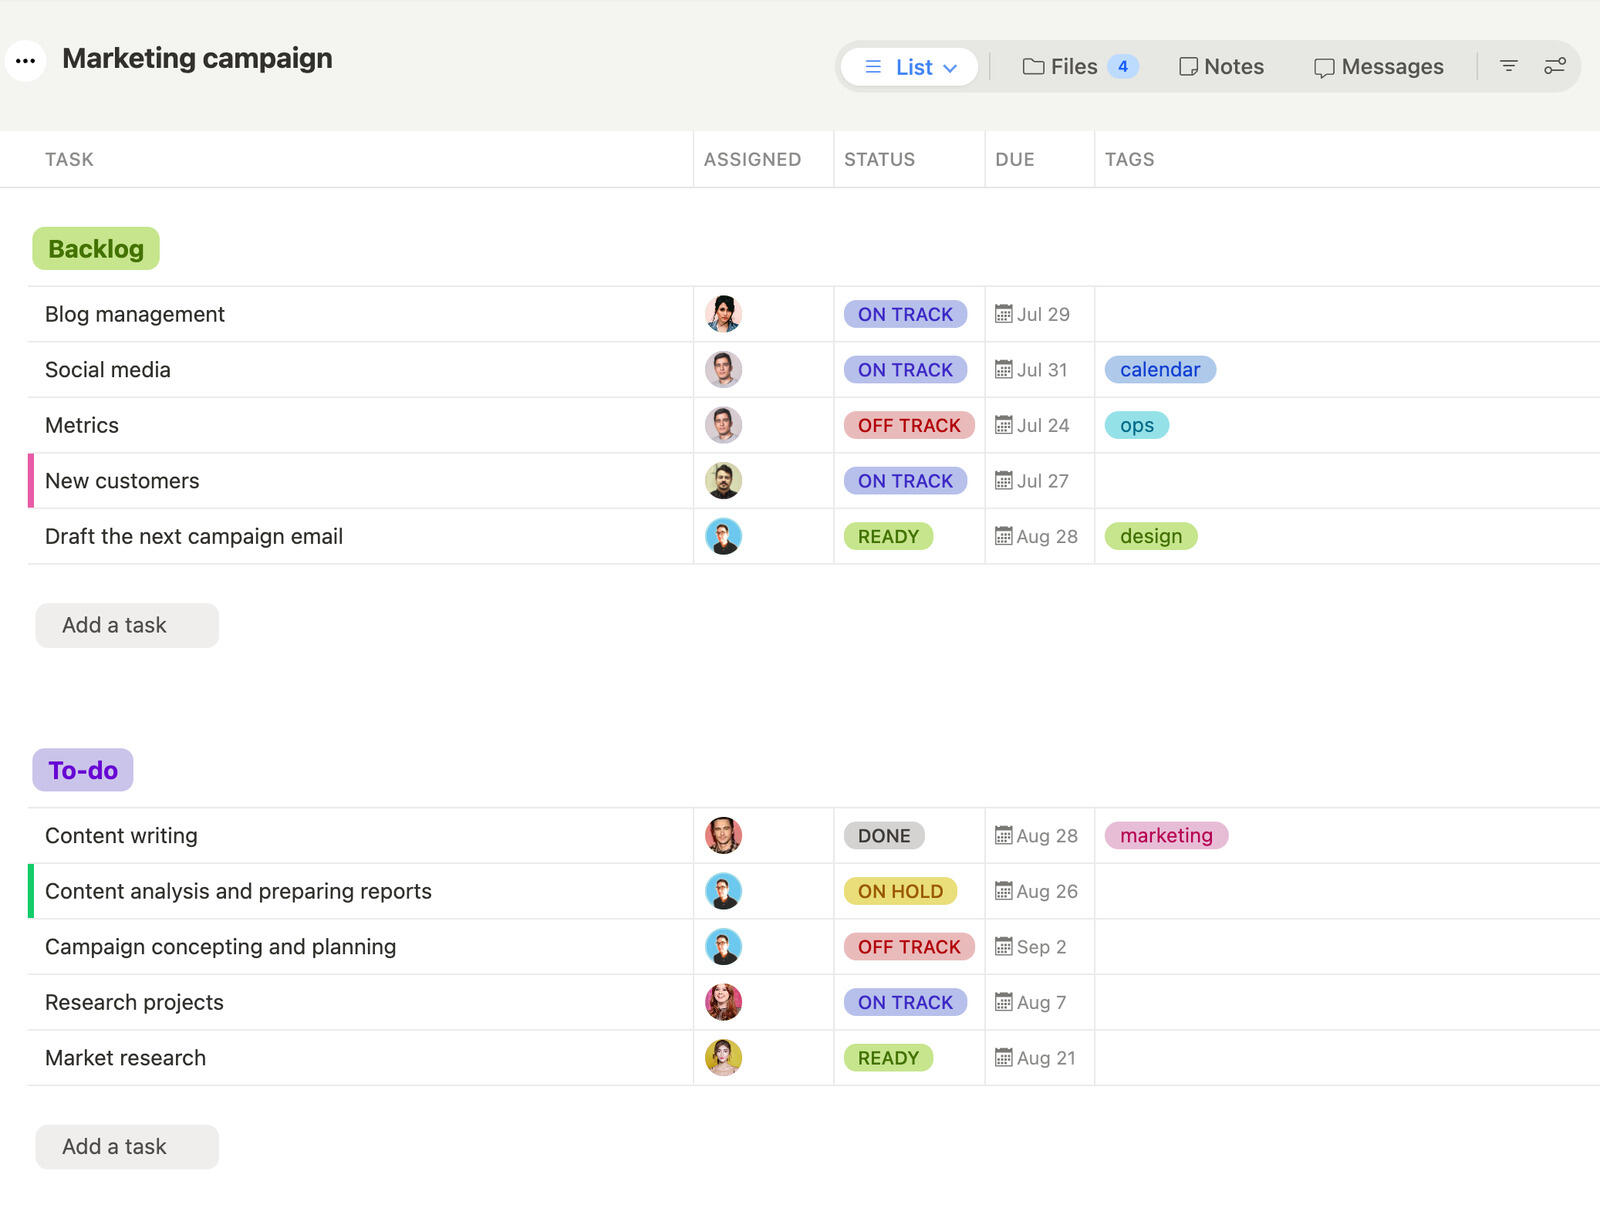The image size is (1600, 1225).
Task: Change READY status of Draft campaign email
Action: click(888, 536)
